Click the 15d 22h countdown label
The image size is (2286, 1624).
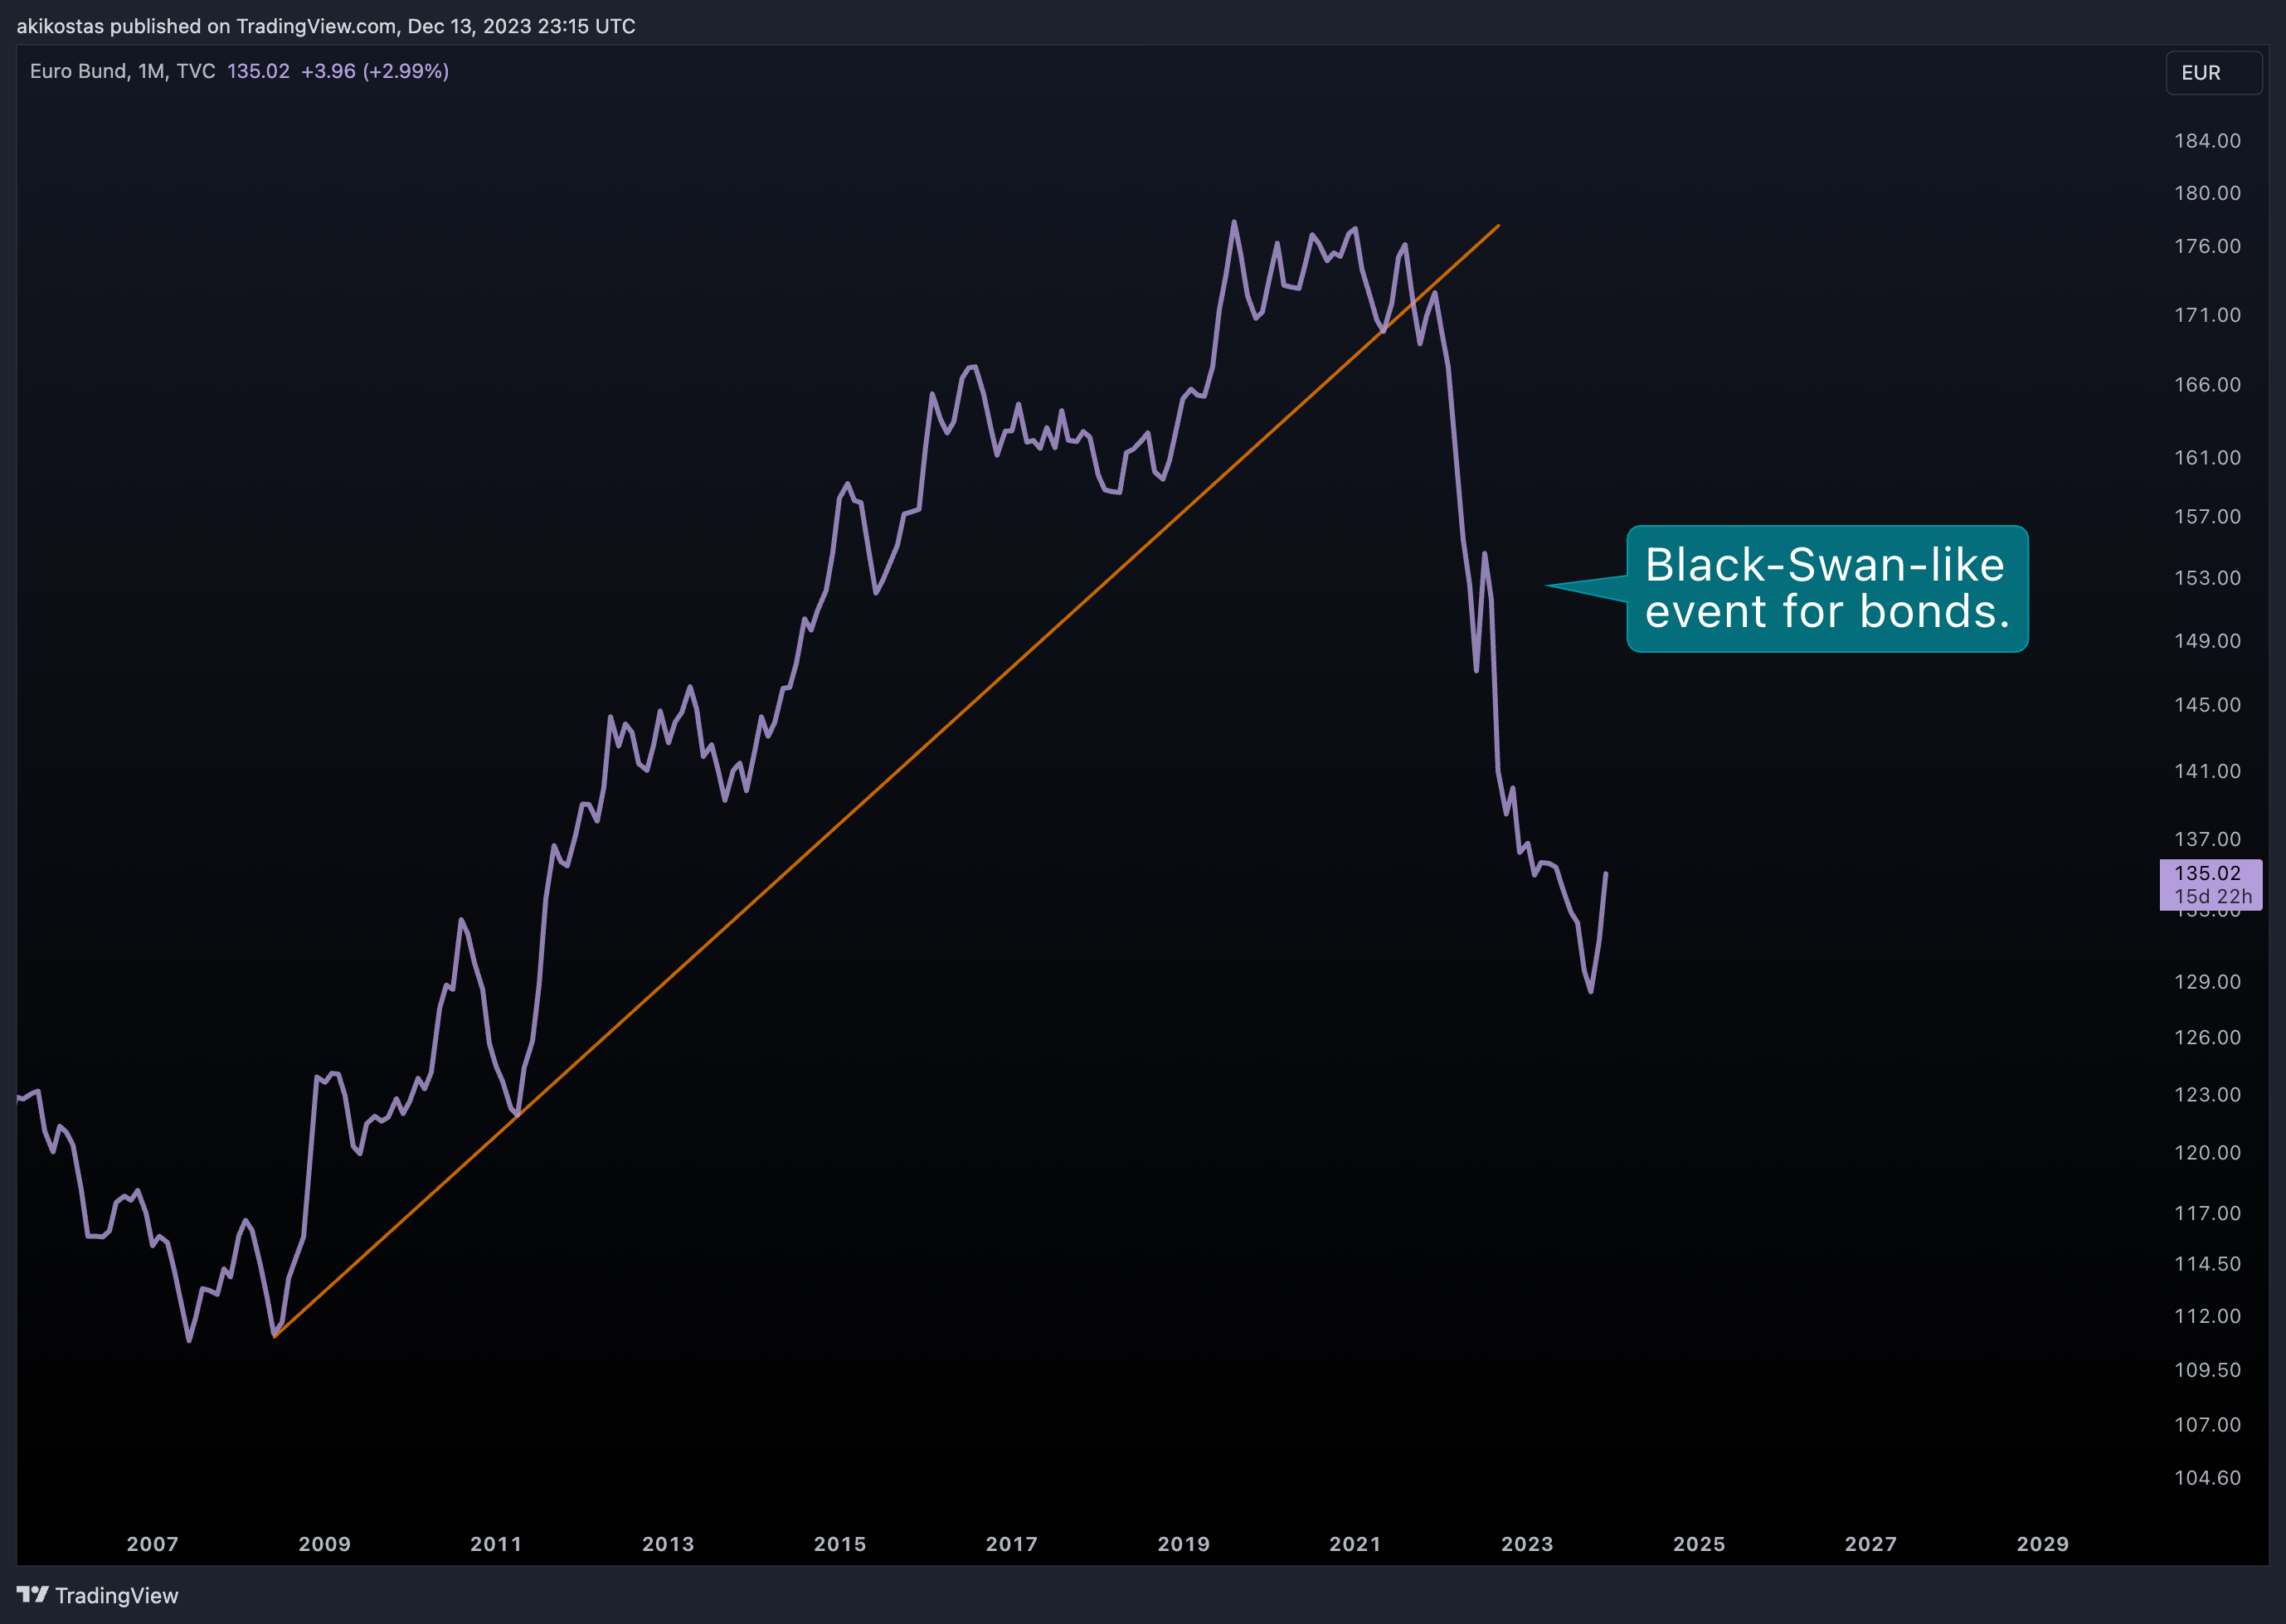[2213, 897]
